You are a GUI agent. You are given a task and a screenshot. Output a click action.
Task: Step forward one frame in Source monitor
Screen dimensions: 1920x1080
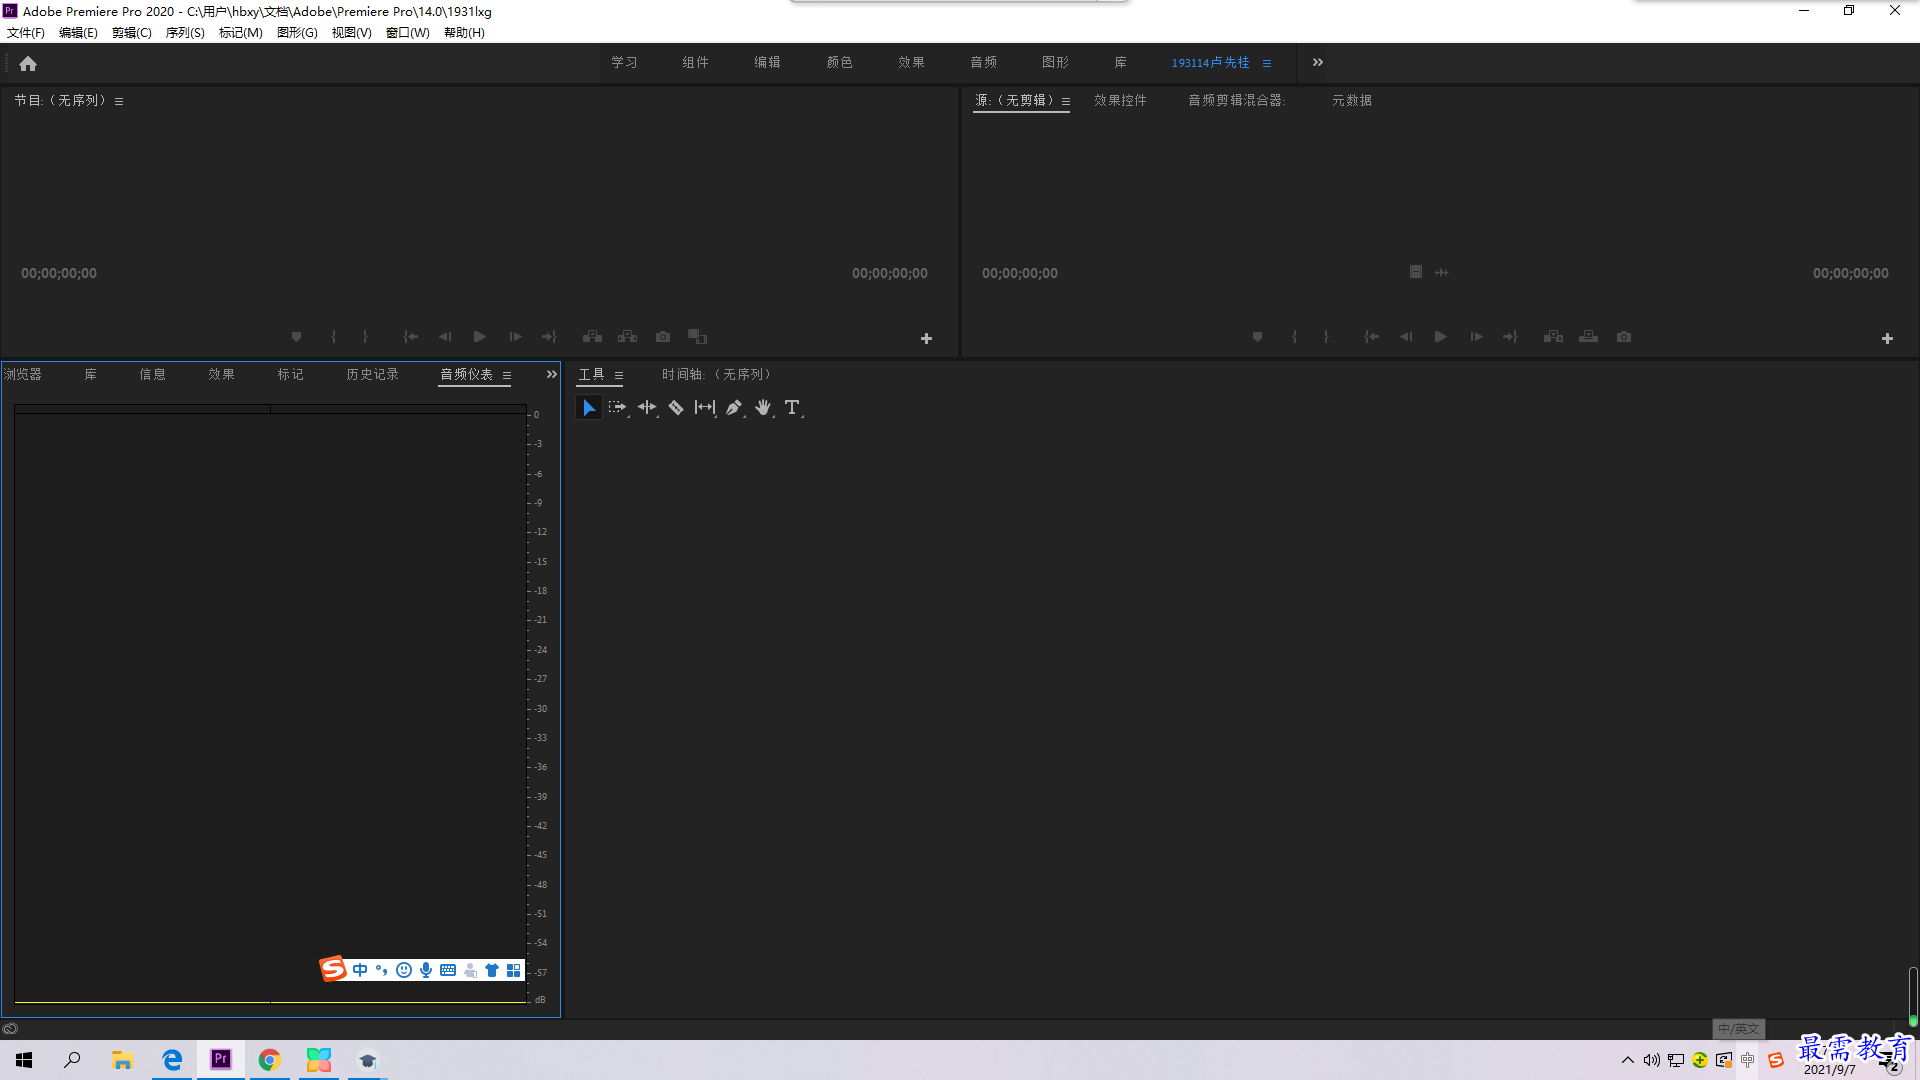tap(1476, 337)
